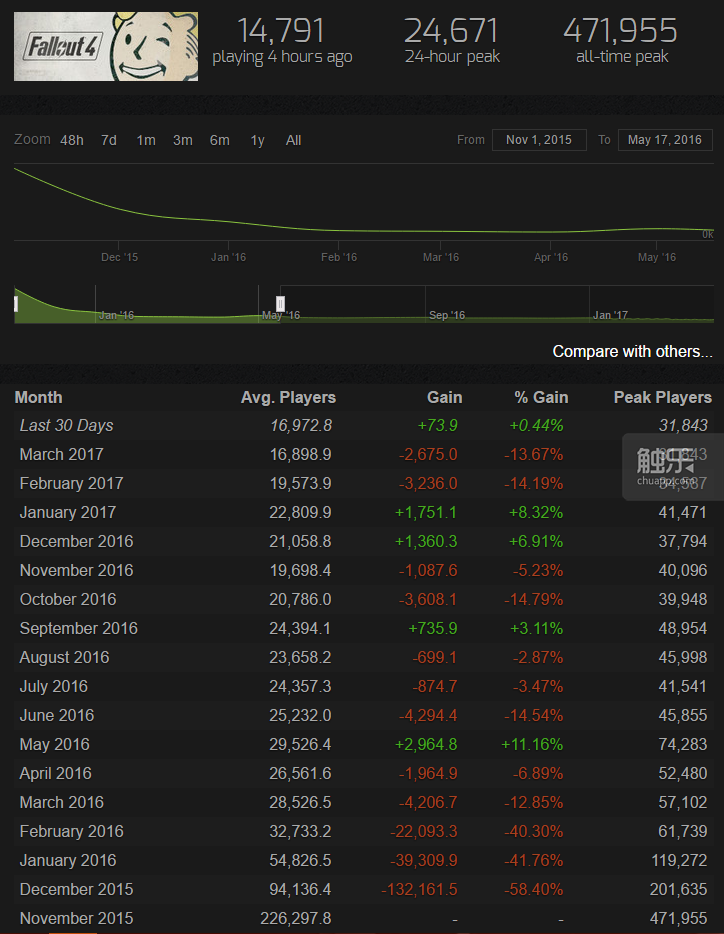Click the Month column header
Image resolution: width=724 pixels, height=934 pixels.
point(38,397)
